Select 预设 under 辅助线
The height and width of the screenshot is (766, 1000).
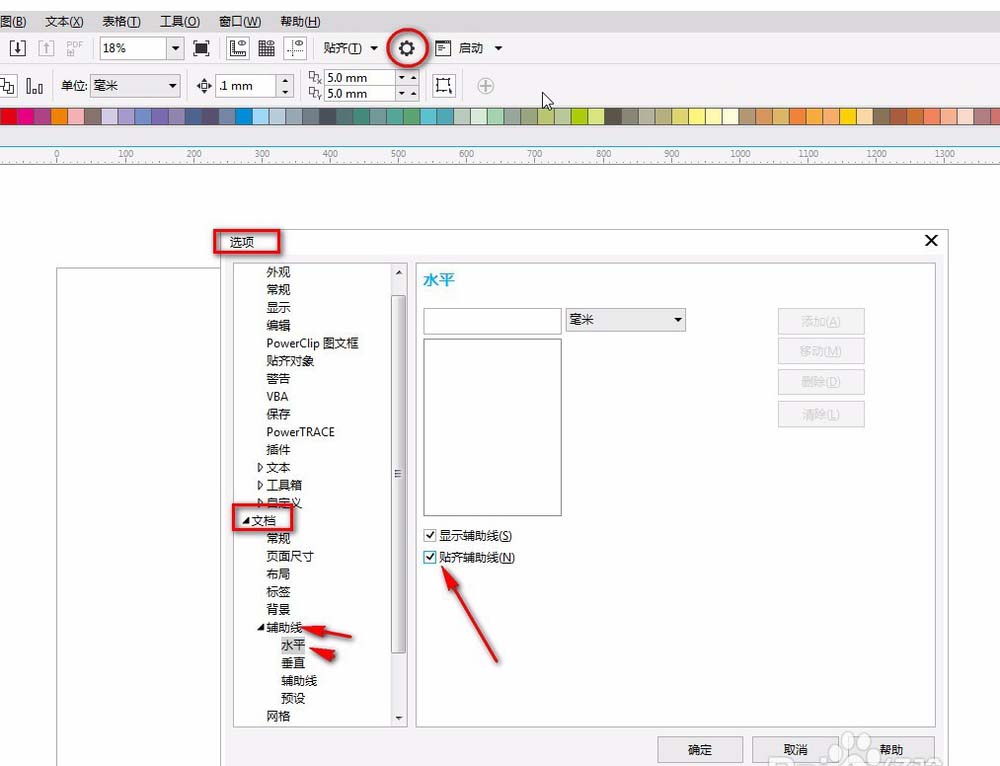(293, 698)
